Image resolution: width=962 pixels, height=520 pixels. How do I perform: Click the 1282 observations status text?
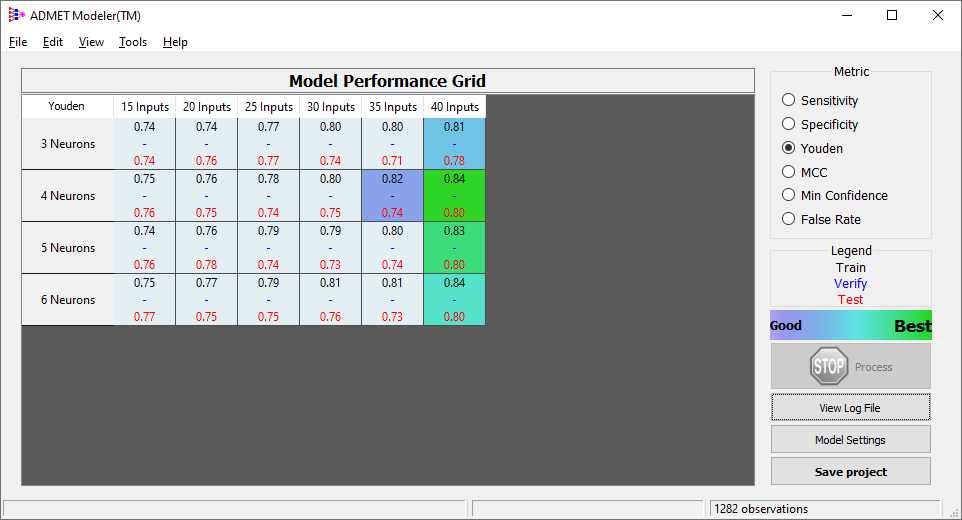click(761, 509)
